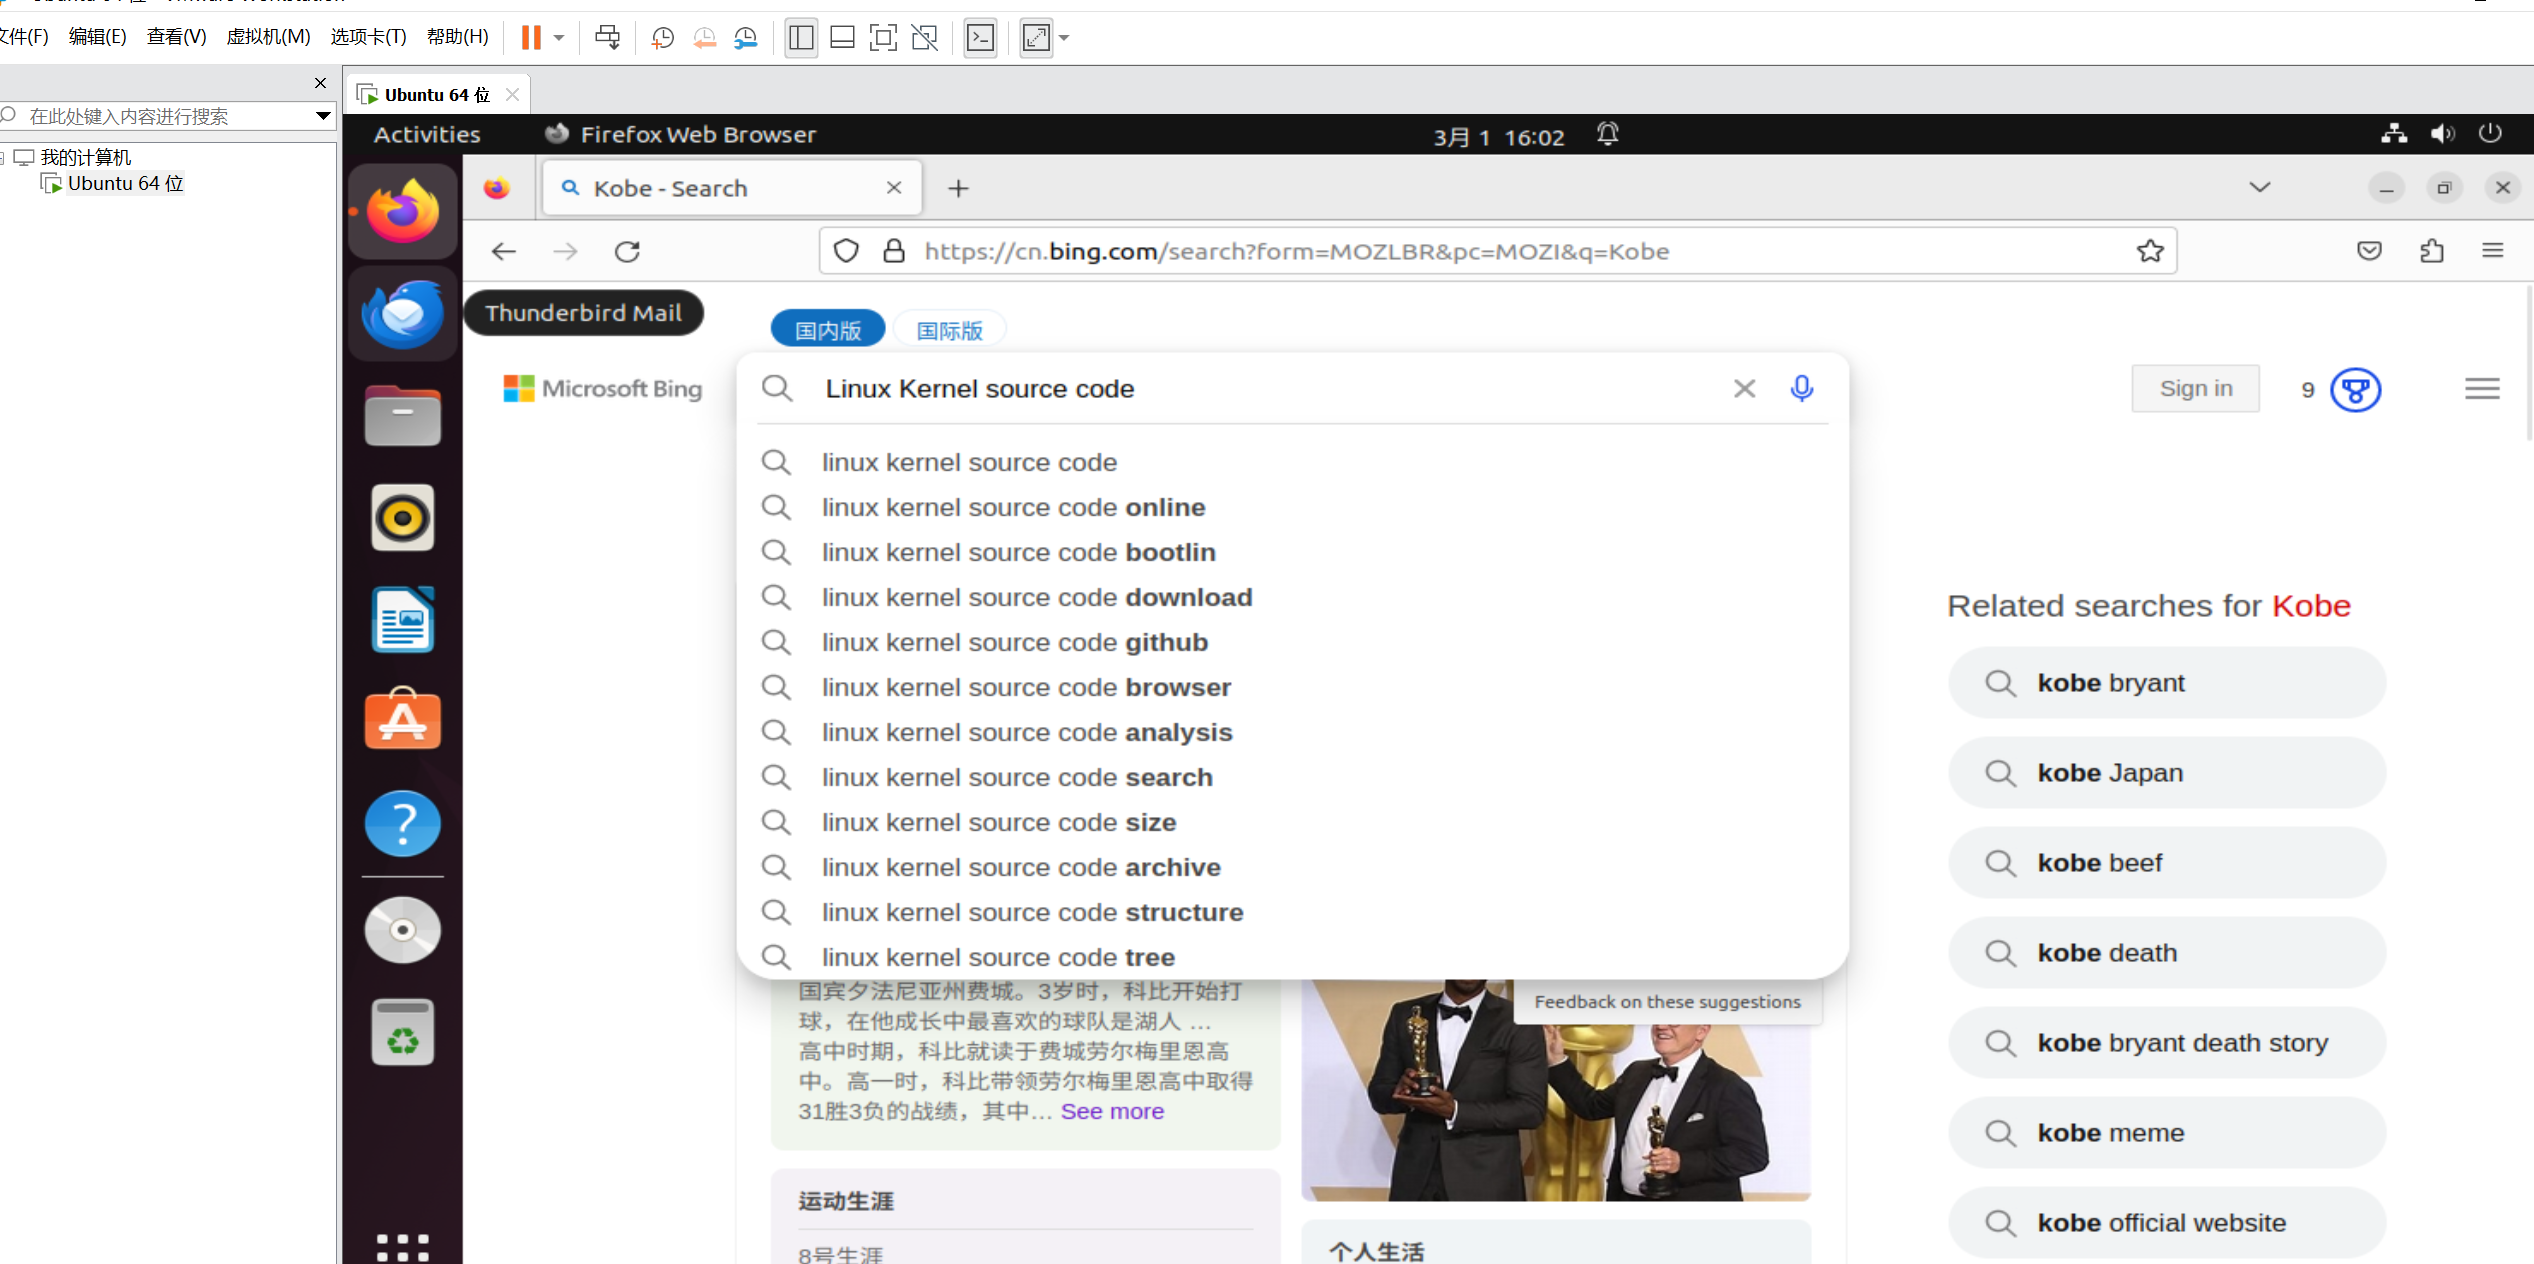Image resolution: width=2534 pixels, height=1264 pixels.
Task: Click the voice search microphone icon
Action: point(1802,388)
